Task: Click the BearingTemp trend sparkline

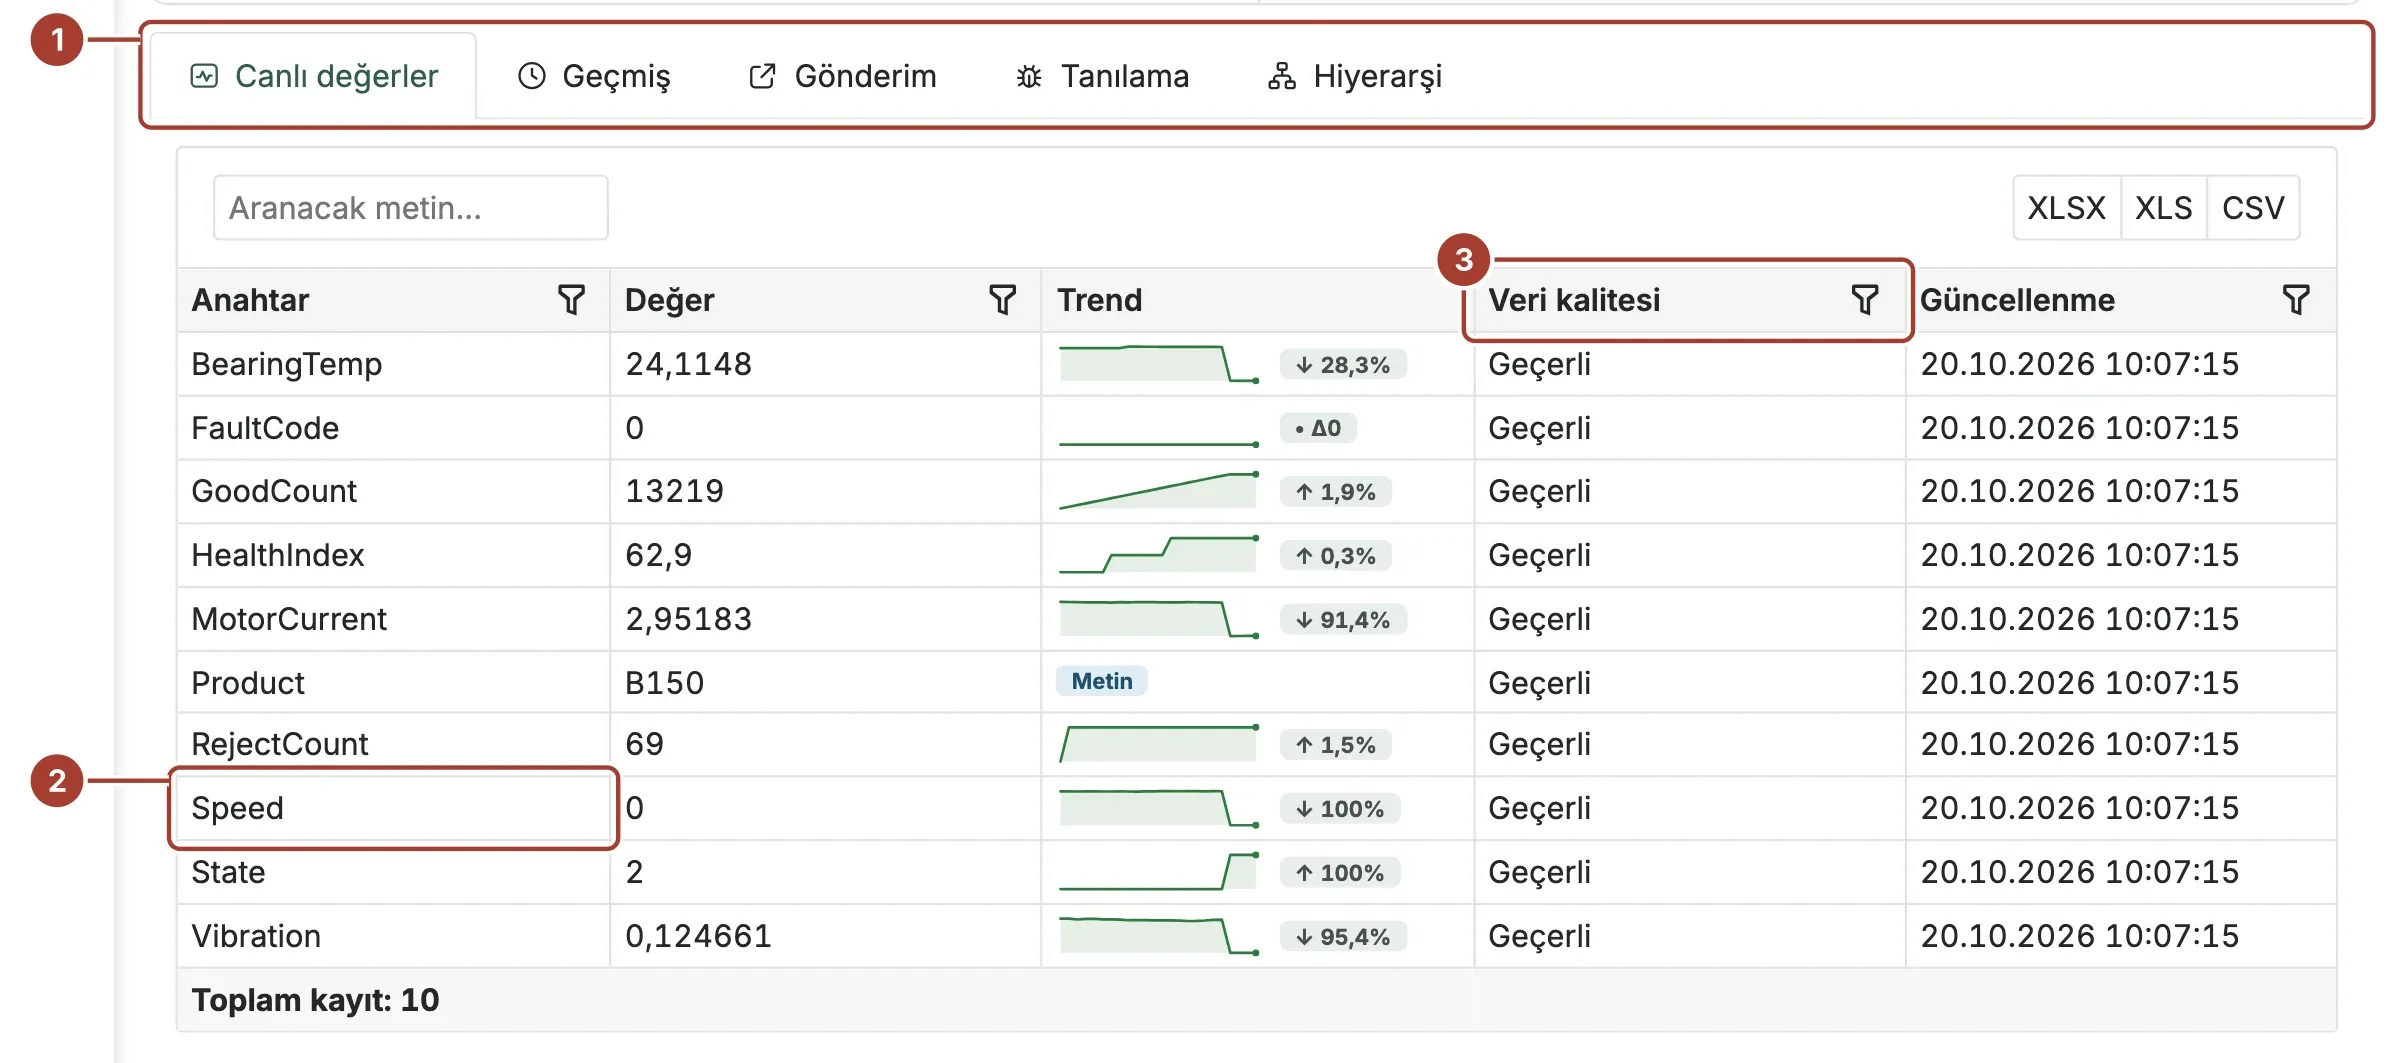Action: [1158, 364]
